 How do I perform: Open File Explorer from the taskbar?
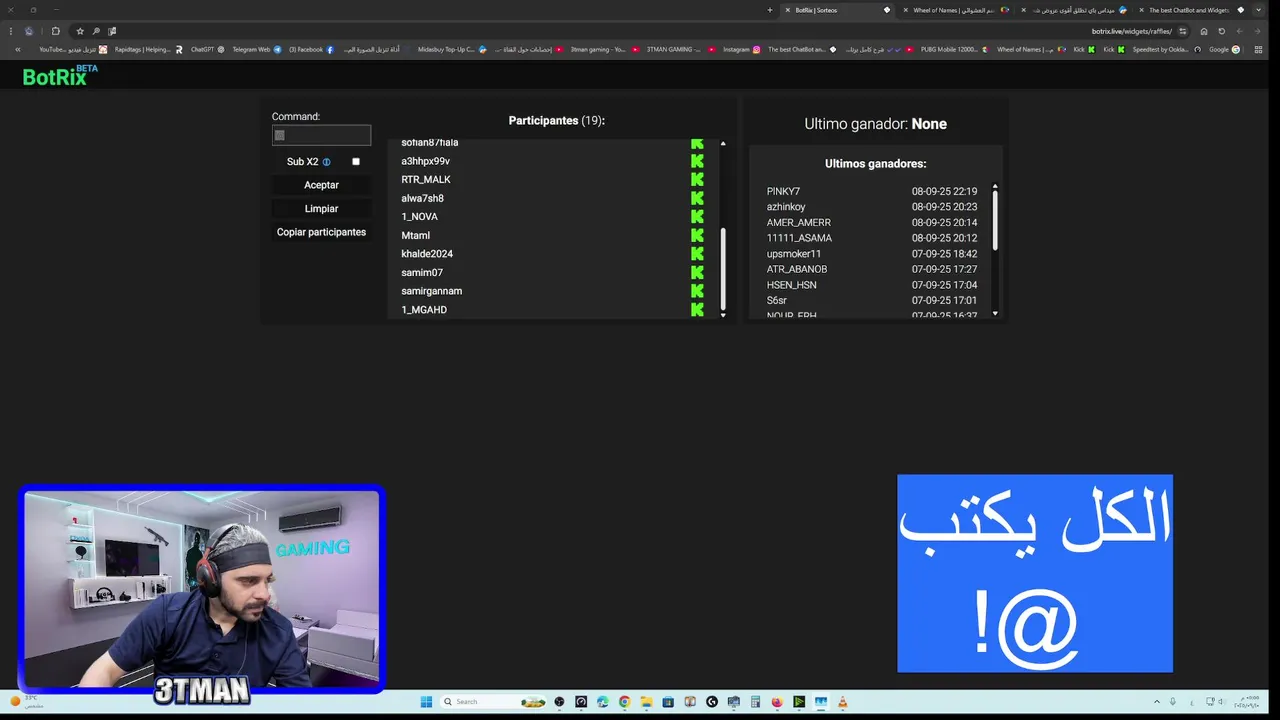coord(647,702)
